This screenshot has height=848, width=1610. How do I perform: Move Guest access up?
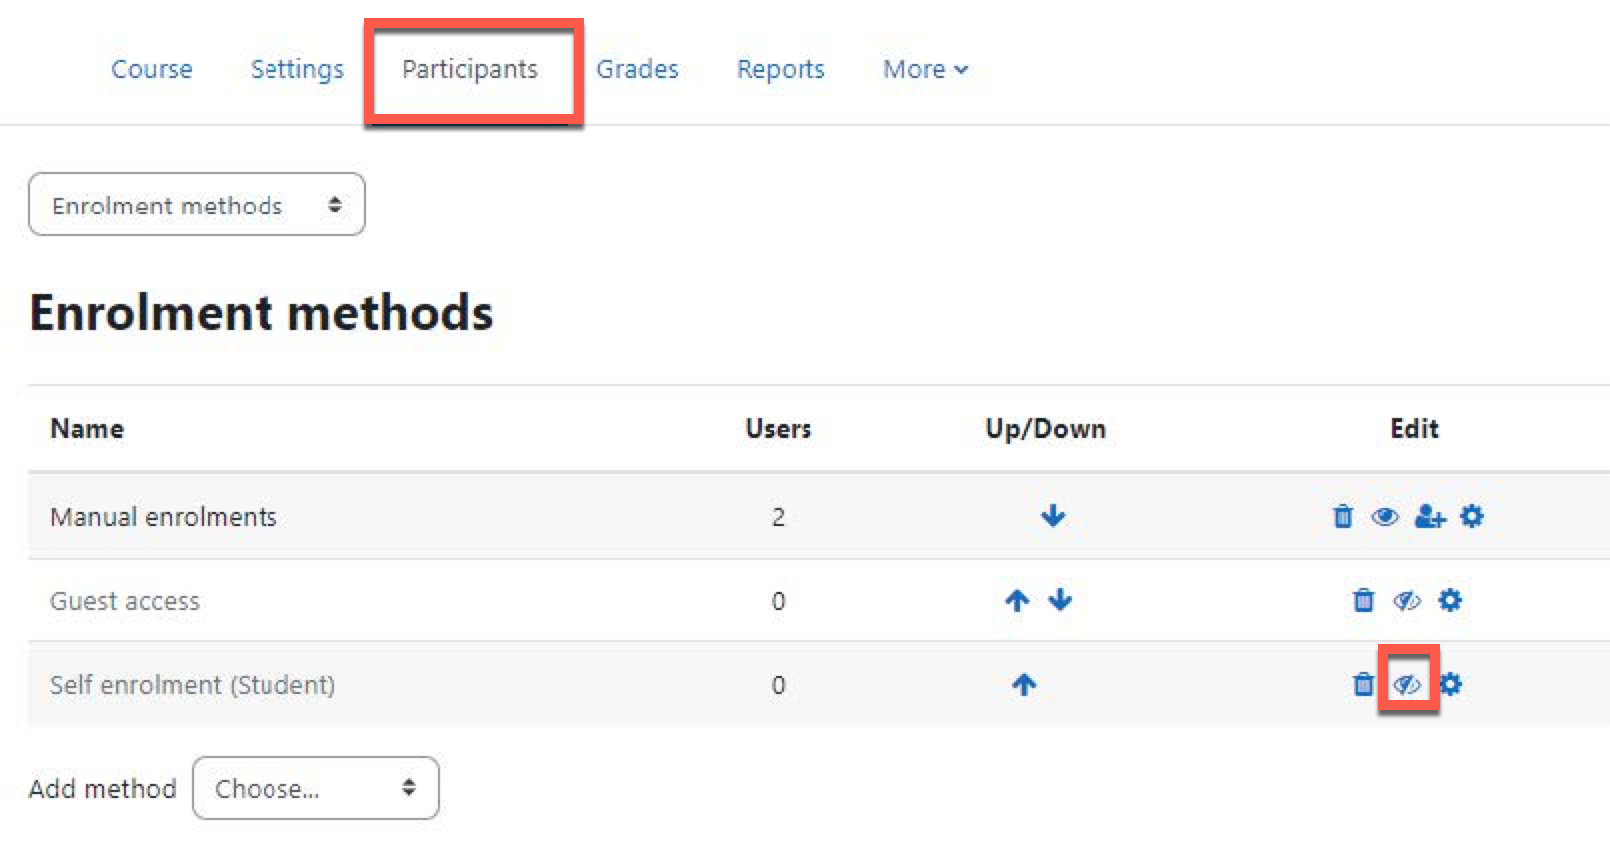[x=1017, y=600]
